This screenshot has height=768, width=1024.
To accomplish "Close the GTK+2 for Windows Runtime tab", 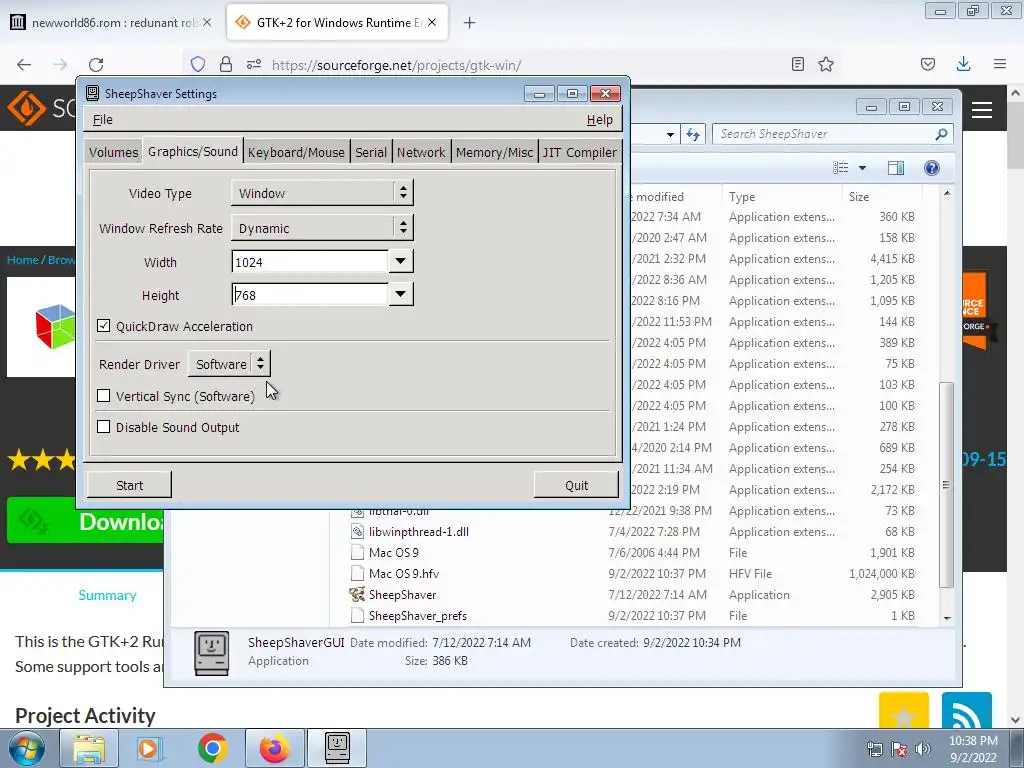I will point(432,22).
